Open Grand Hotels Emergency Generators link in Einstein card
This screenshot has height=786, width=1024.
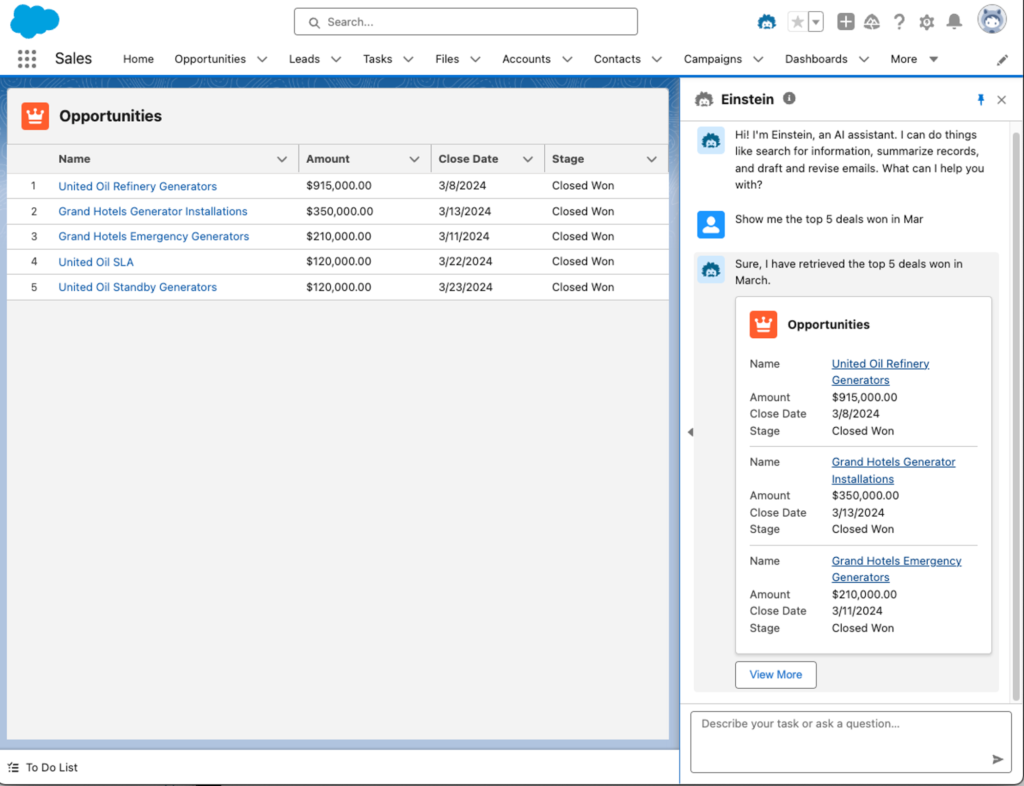click(x=897, y=569)
